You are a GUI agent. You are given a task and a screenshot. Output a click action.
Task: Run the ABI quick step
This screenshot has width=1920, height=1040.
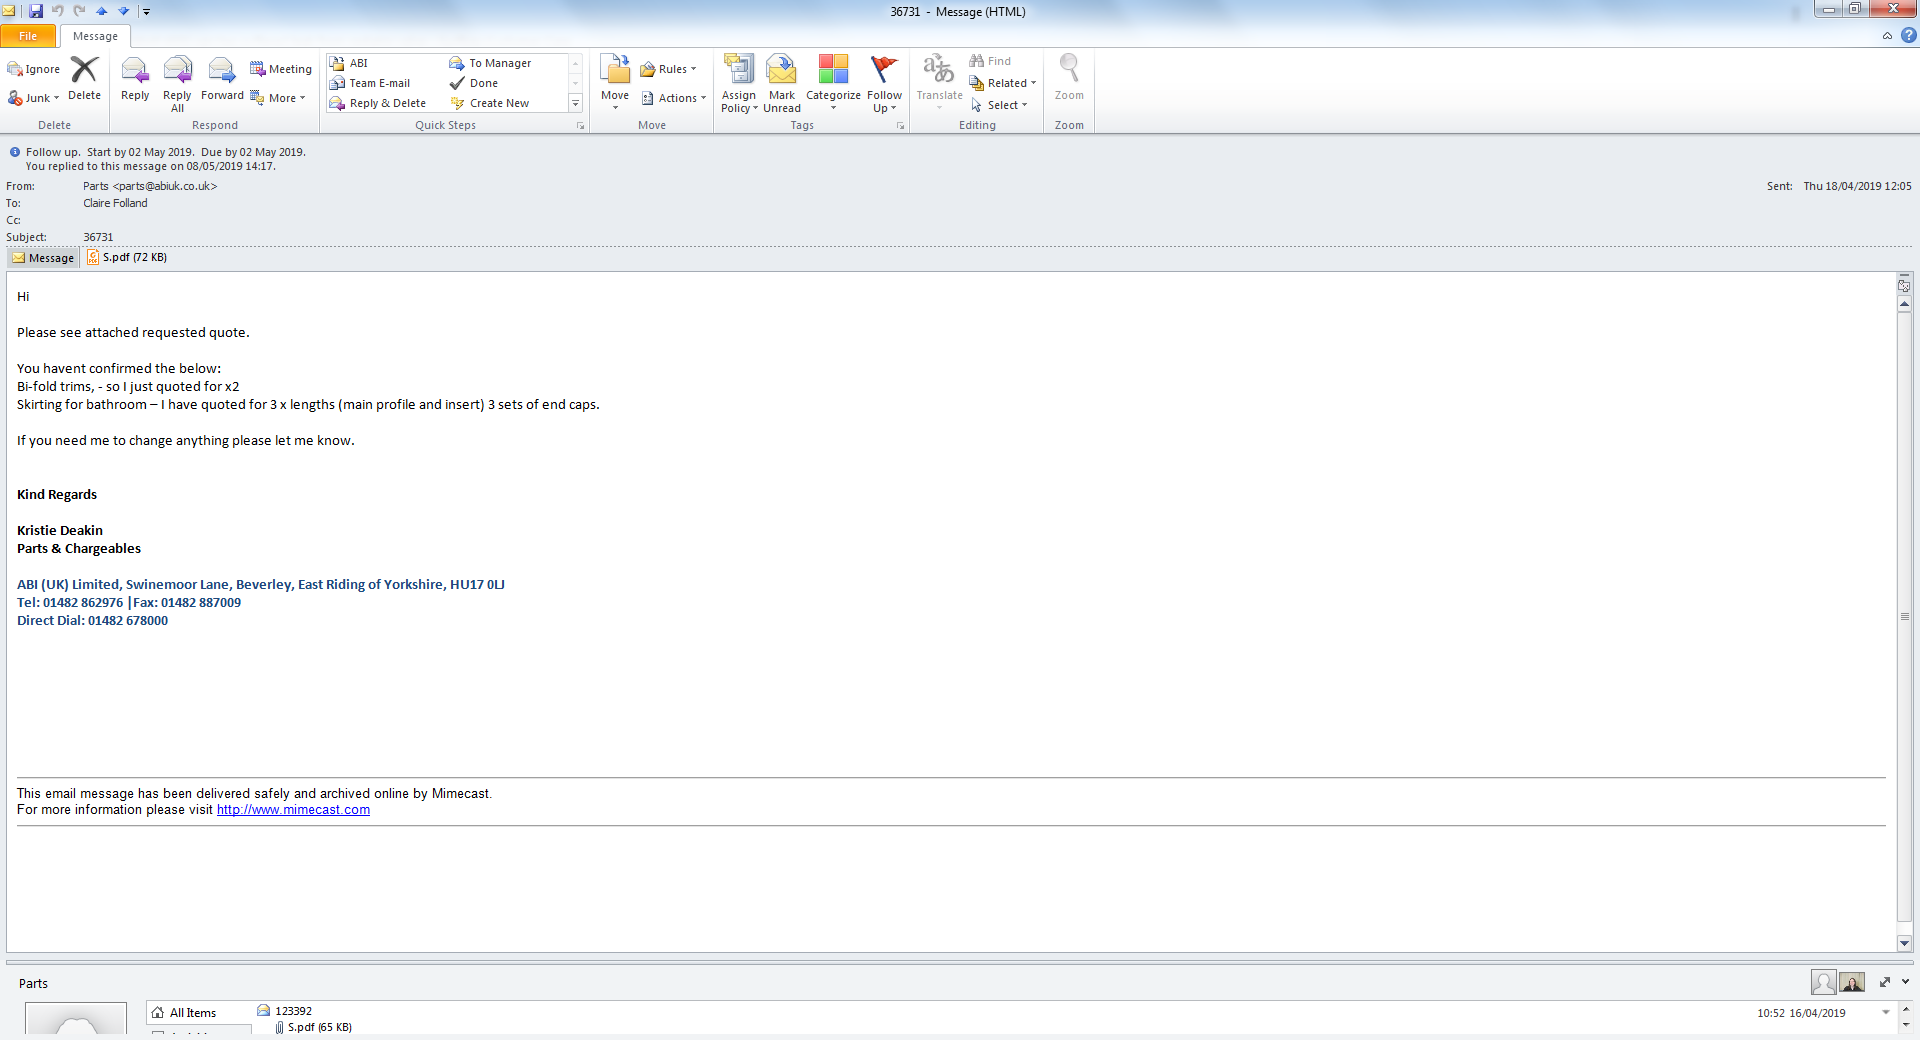click(x=385, y=63)
